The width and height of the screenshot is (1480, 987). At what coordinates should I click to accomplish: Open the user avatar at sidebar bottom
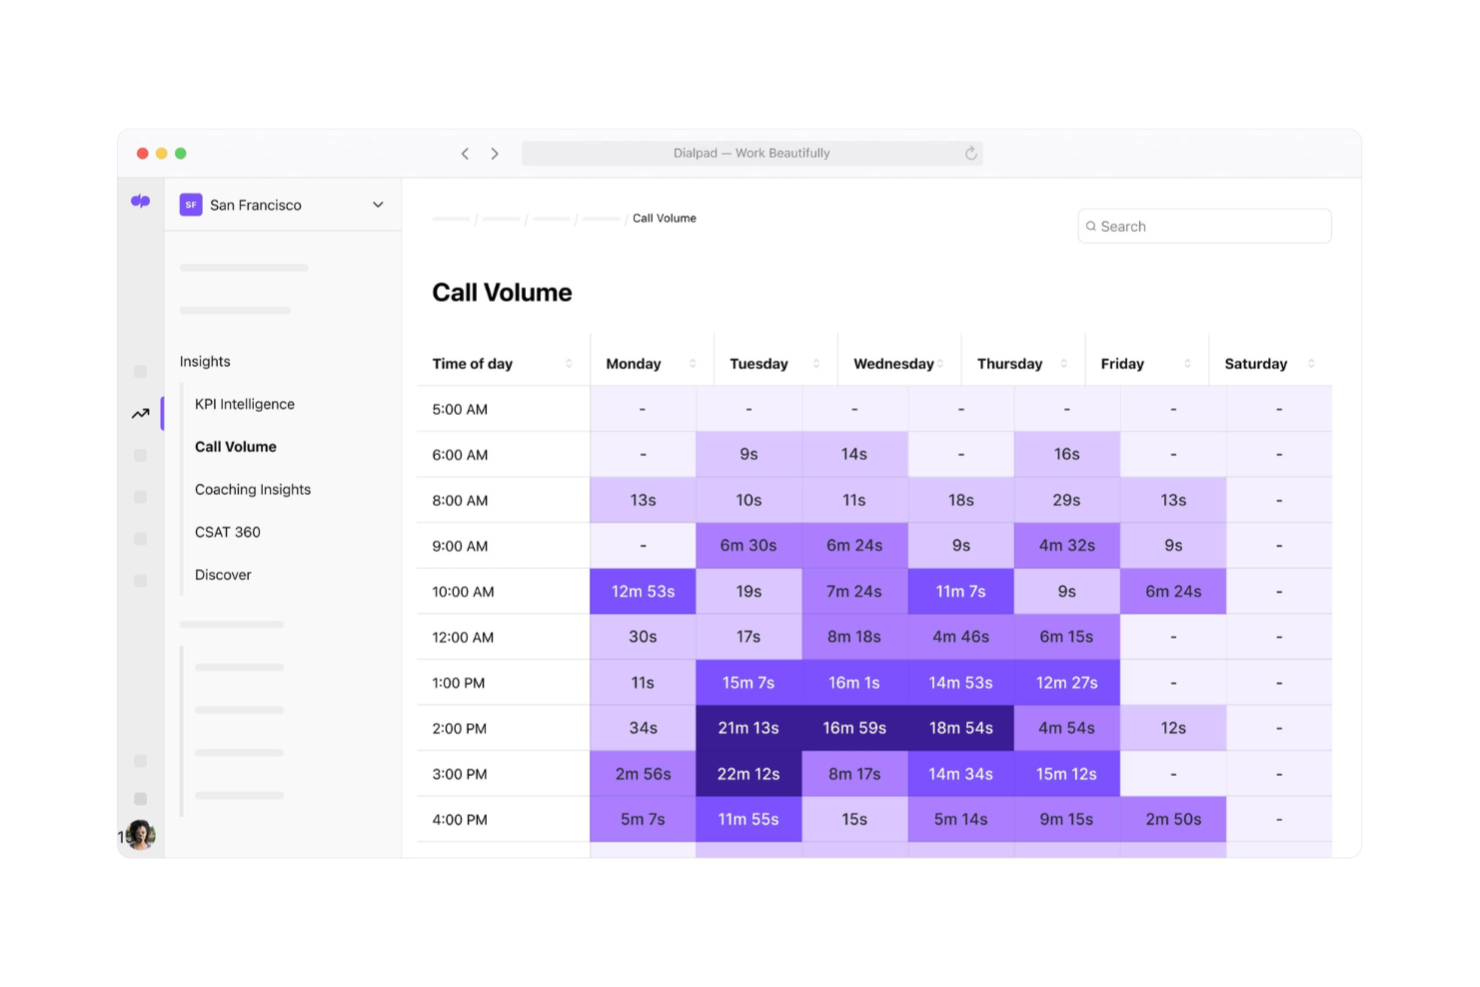click(x=140, y=835)
